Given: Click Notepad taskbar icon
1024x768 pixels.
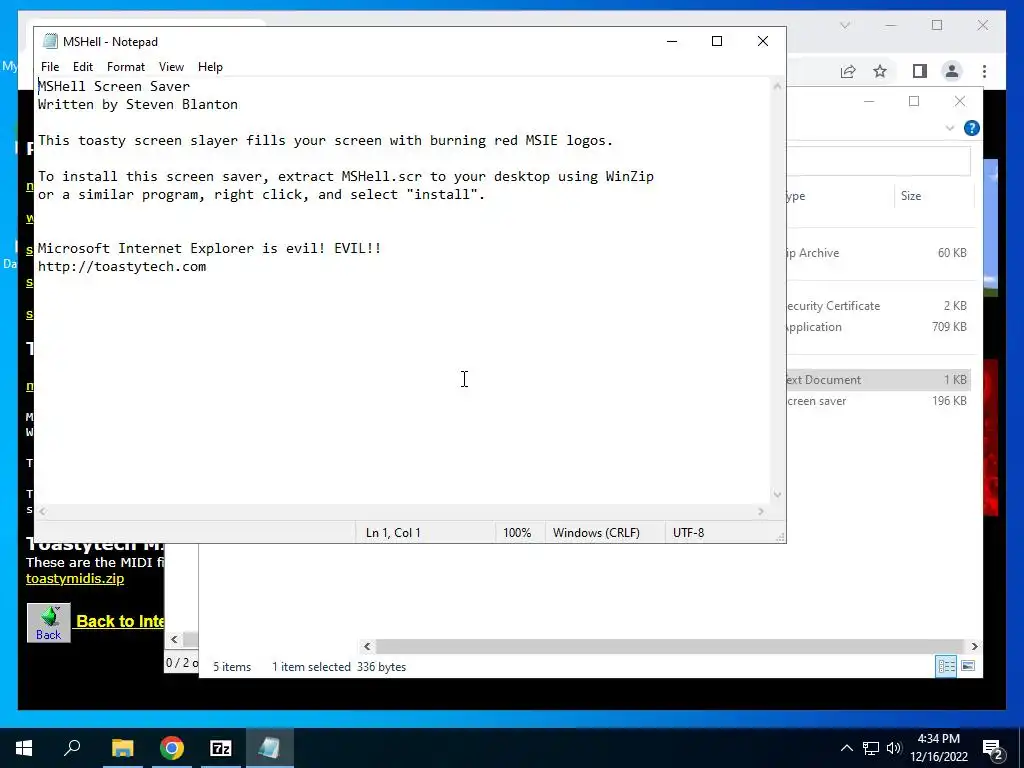Looking at the screenshot, I should pos(269,748).
